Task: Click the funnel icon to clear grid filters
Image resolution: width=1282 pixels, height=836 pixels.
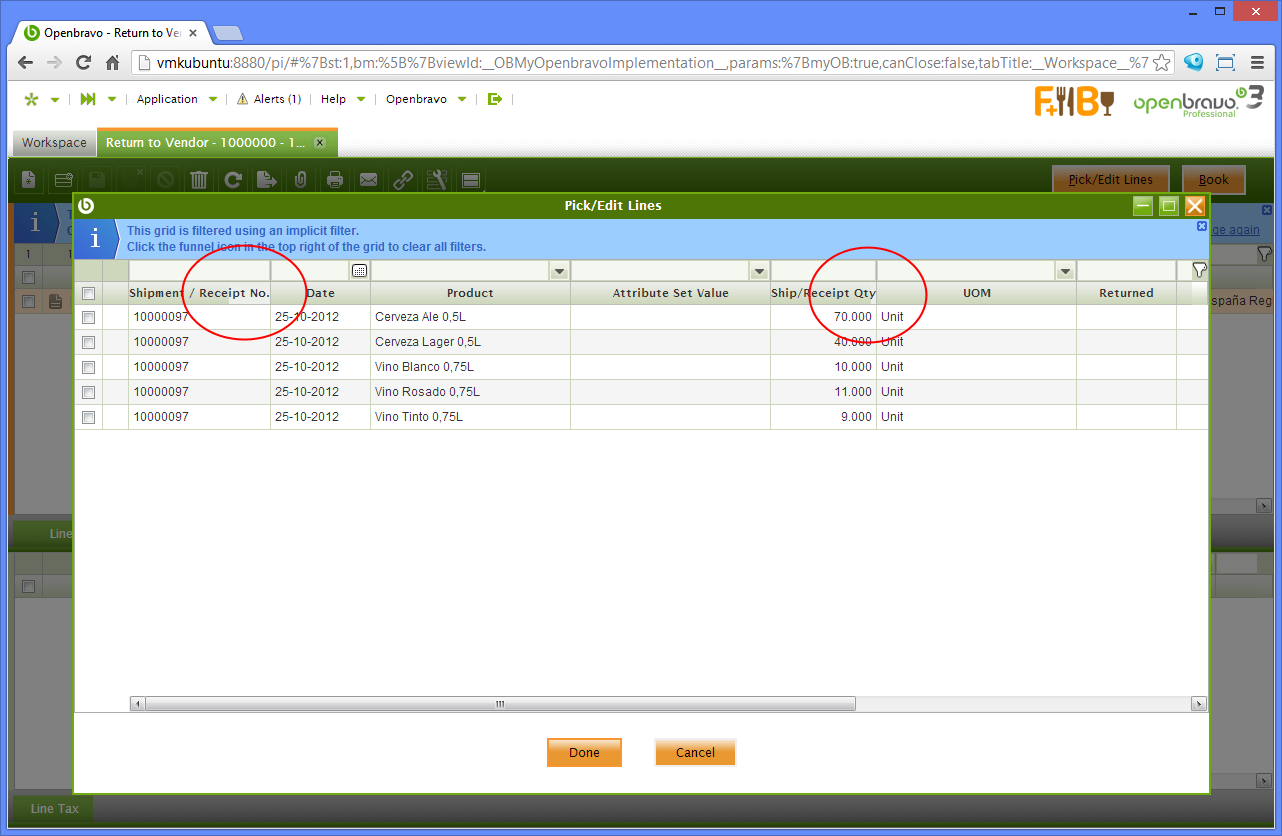Action: tap(1199, 270)
